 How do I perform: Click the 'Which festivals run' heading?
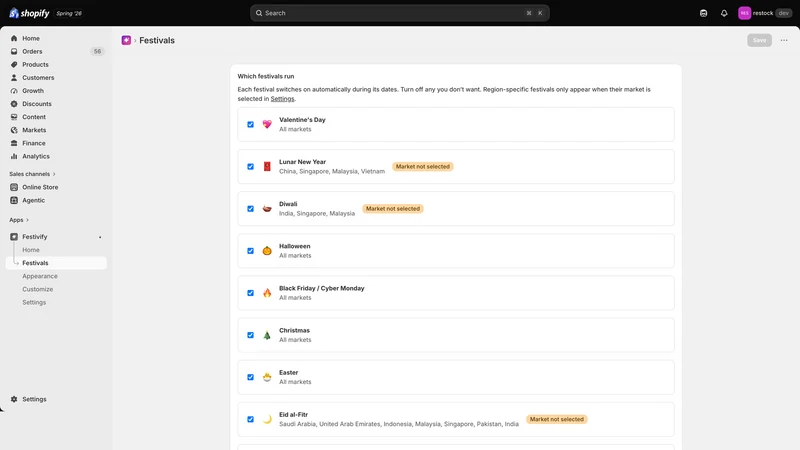click(x=266, y=77)
